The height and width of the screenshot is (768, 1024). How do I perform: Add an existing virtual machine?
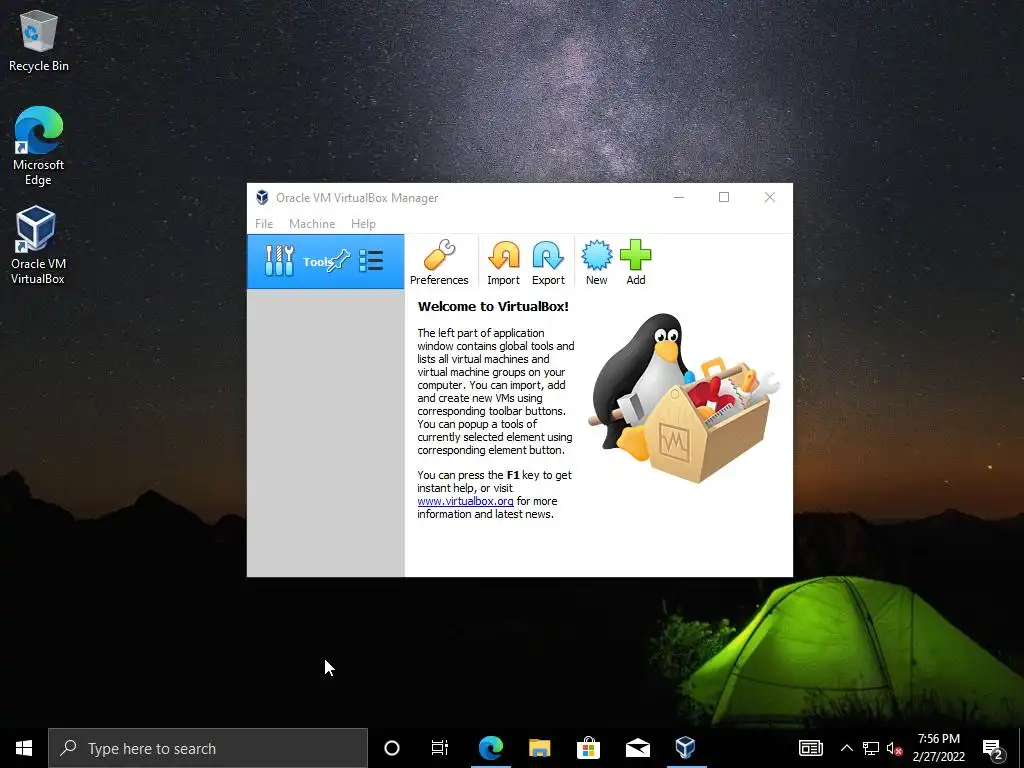635,263
